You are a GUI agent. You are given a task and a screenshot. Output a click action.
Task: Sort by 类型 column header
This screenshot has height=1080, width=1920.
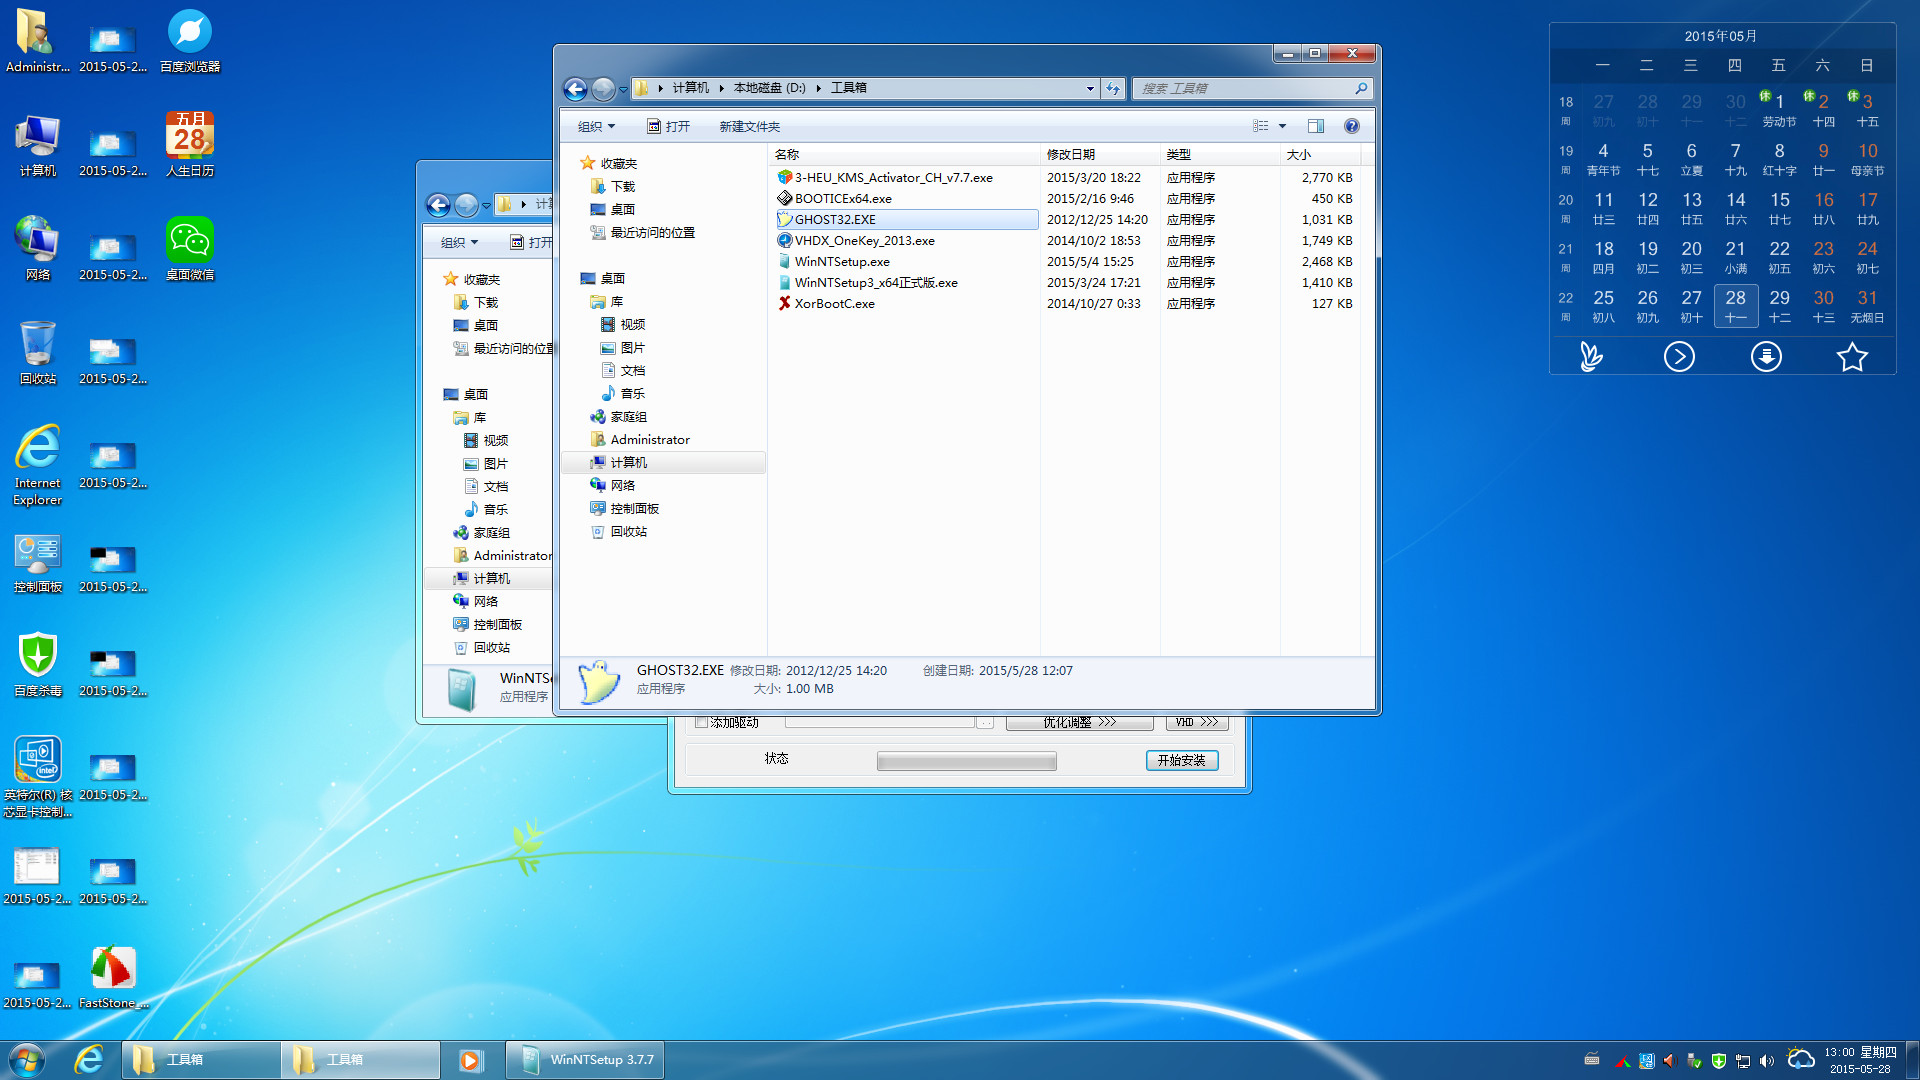(x=1220, y=154)
